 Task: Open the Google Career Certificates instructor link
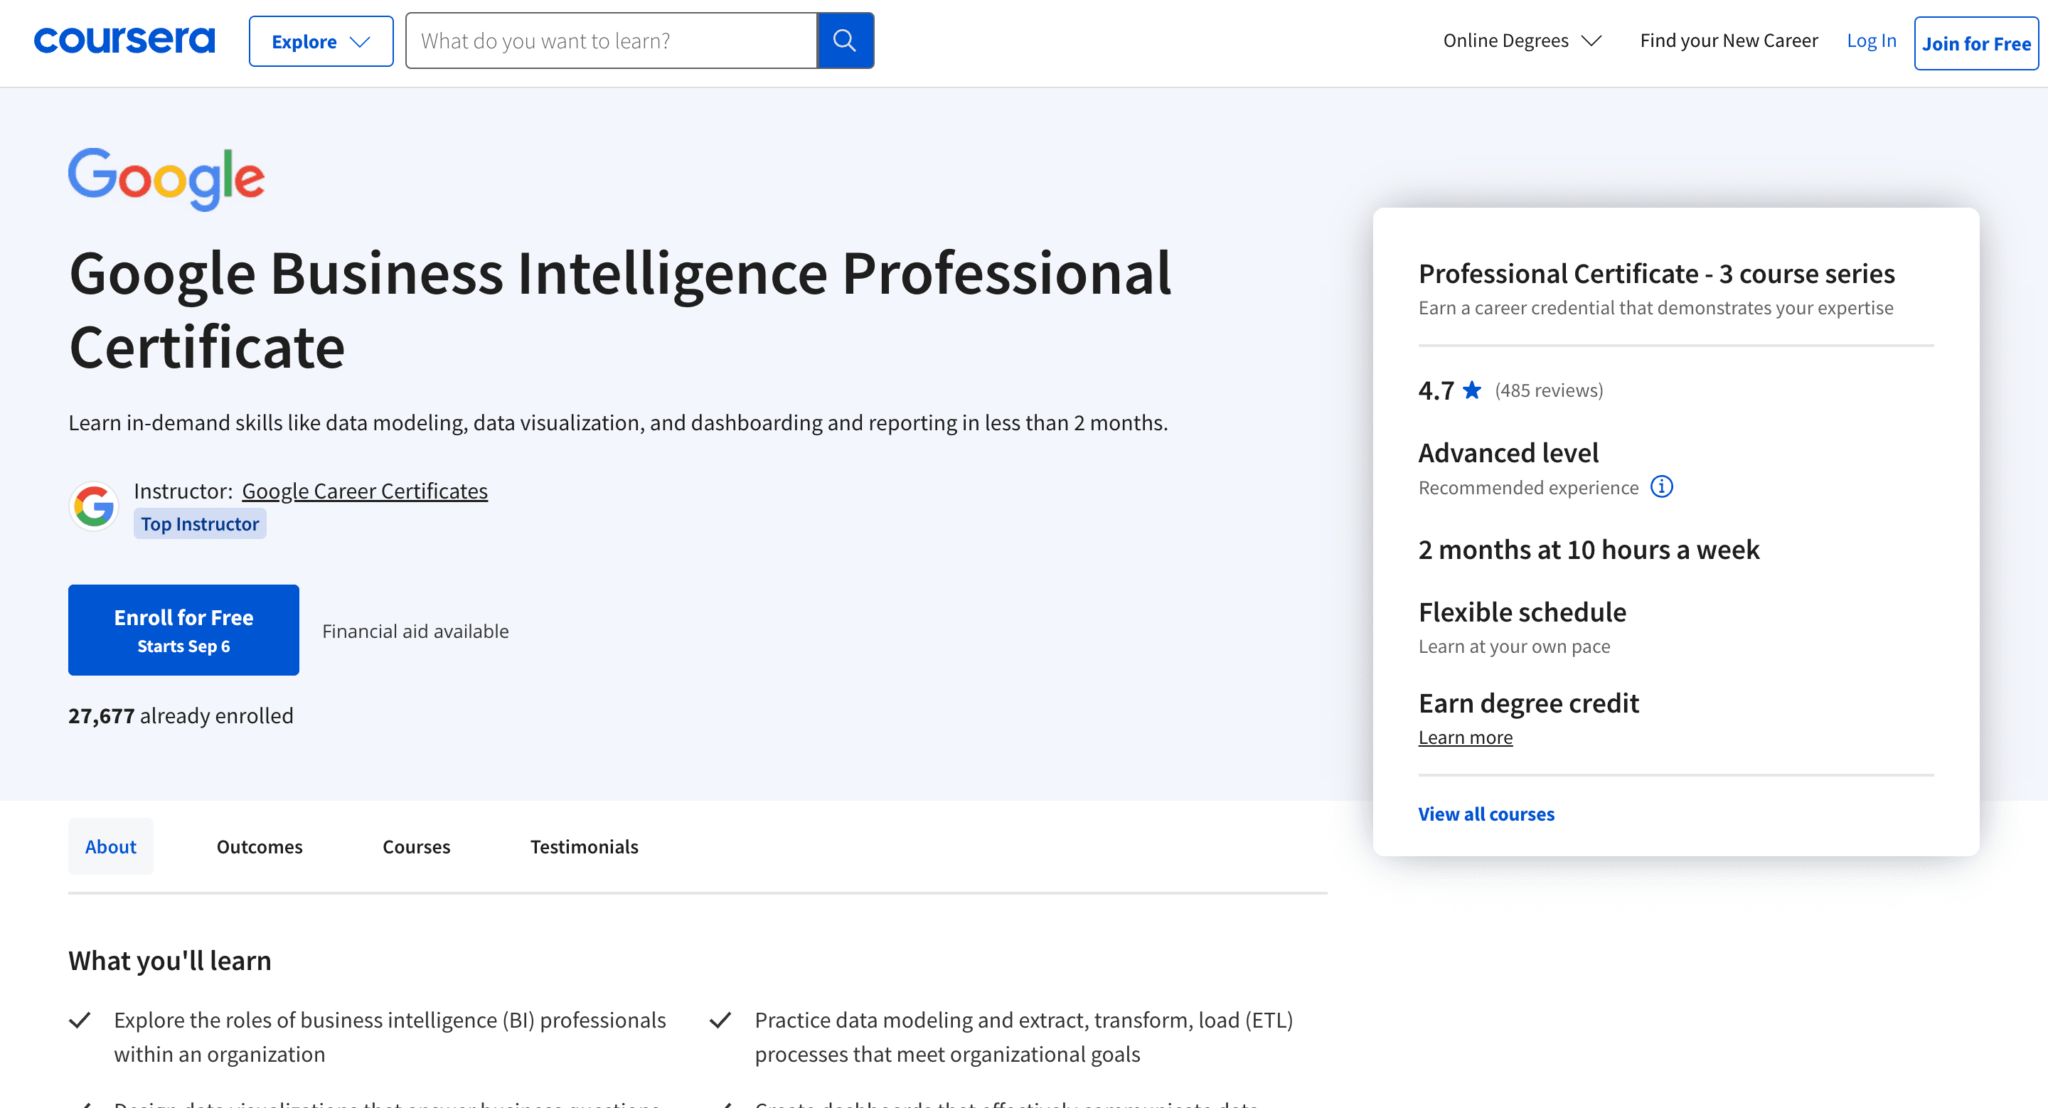(364, 490)
